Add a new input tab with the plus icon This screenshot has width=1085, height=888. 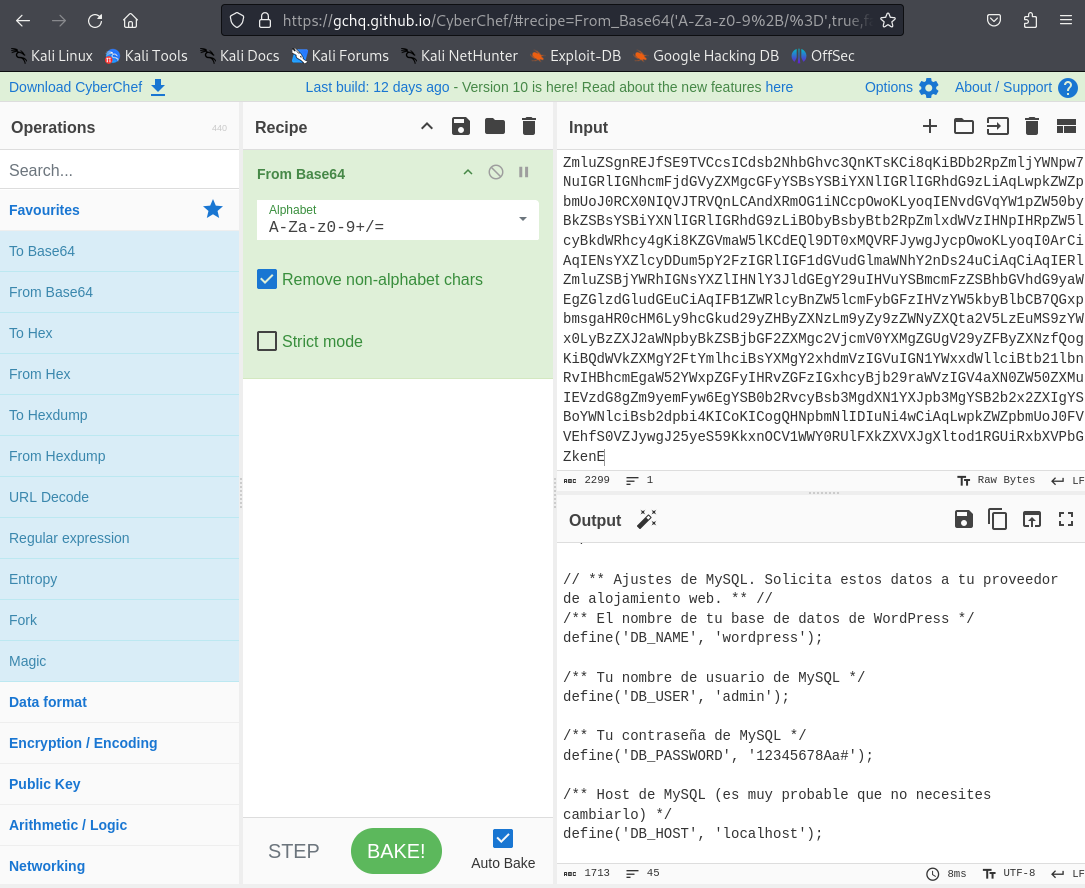pos(929,126)
